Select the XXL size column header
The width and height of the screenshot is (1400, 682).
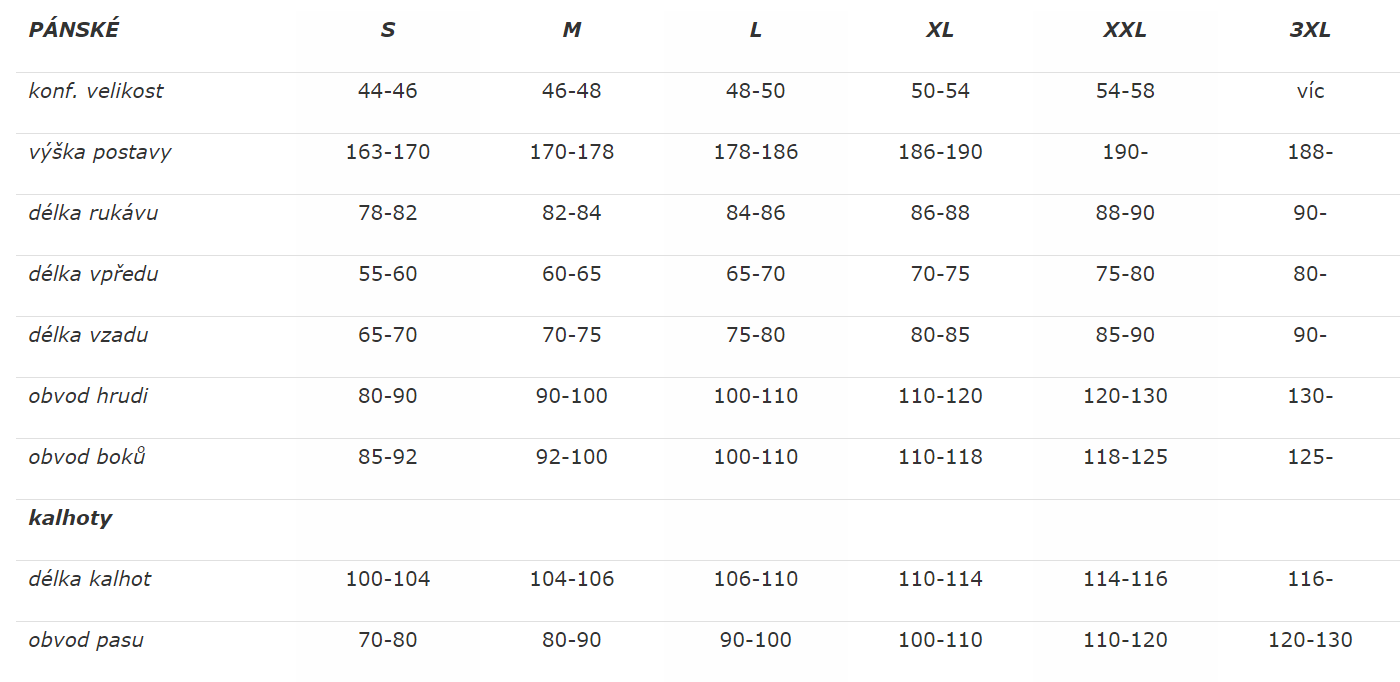1125,30
